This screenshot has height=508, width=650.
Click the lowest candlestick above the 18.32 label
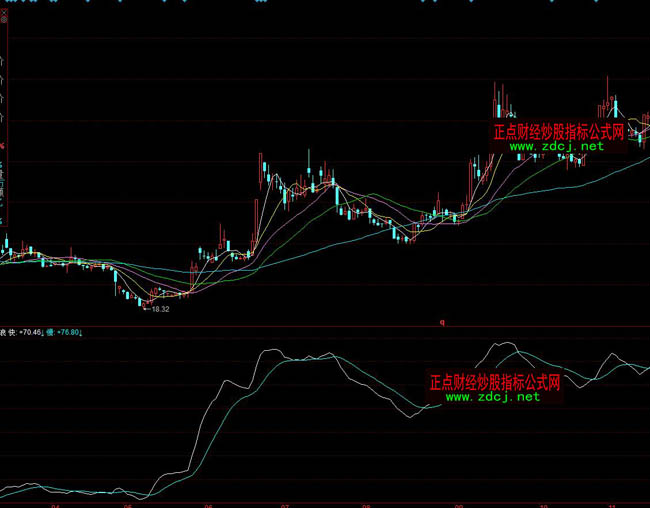pos(141,298)
